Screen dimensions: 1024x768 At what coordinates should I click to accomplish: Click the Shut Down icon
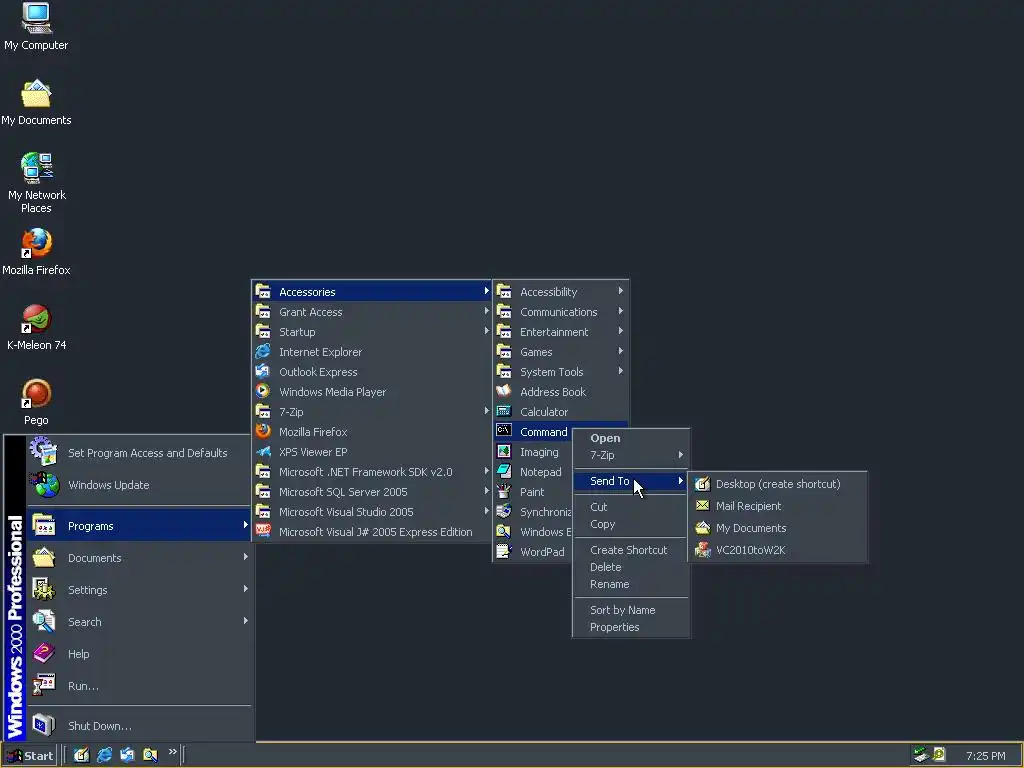[x=44, y=725]
